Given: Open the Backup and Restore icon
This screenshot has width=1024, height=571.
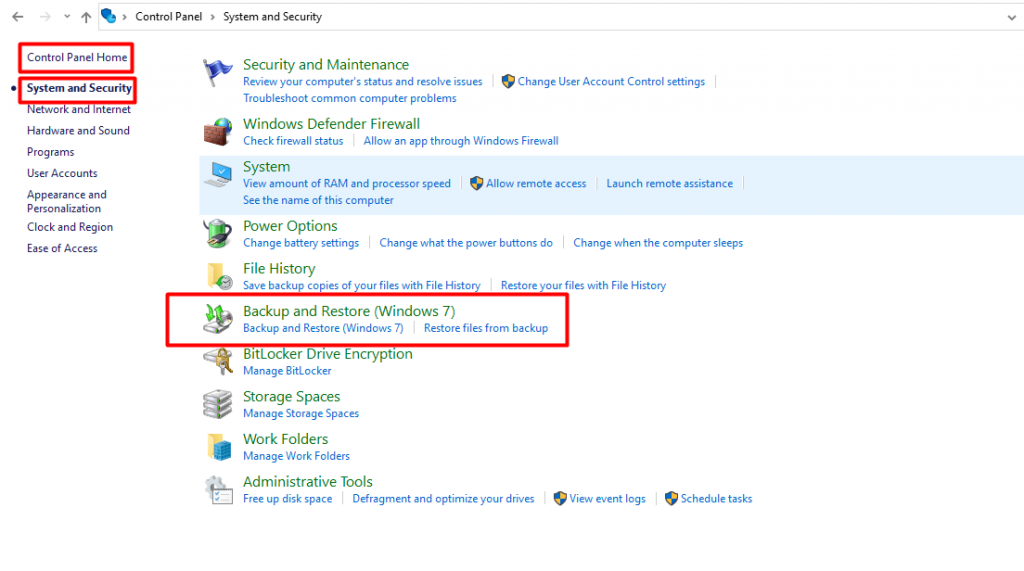Looking at the screenshot, I should coord(218,319).
